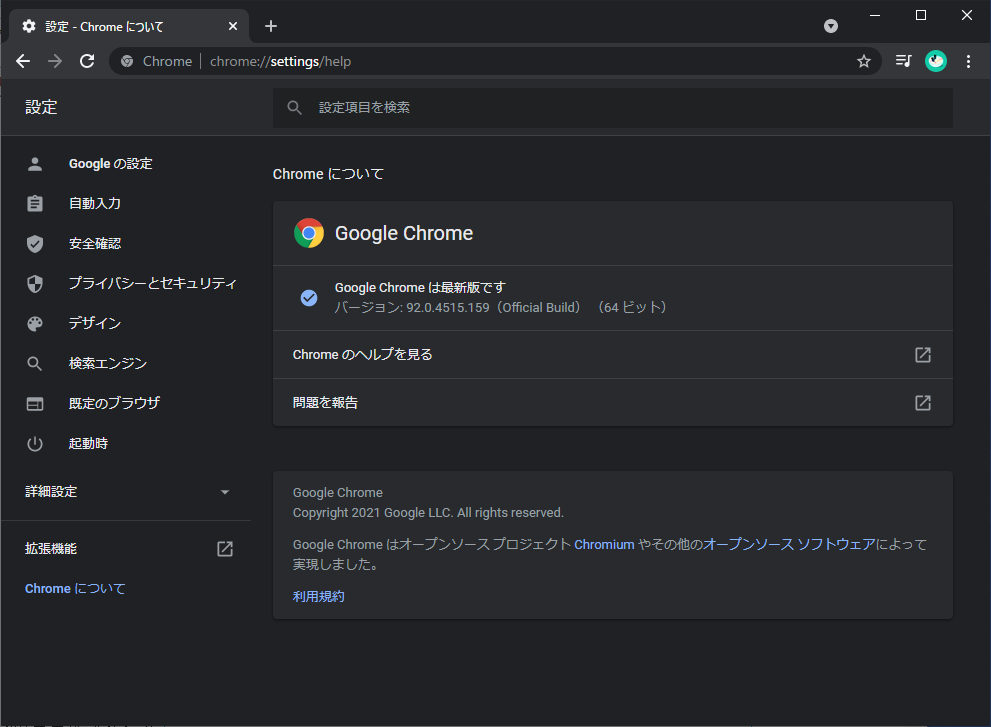This screenshot has width=991, height=727.
Task: Click the 起動時 power icon
Action: point(35,443)
